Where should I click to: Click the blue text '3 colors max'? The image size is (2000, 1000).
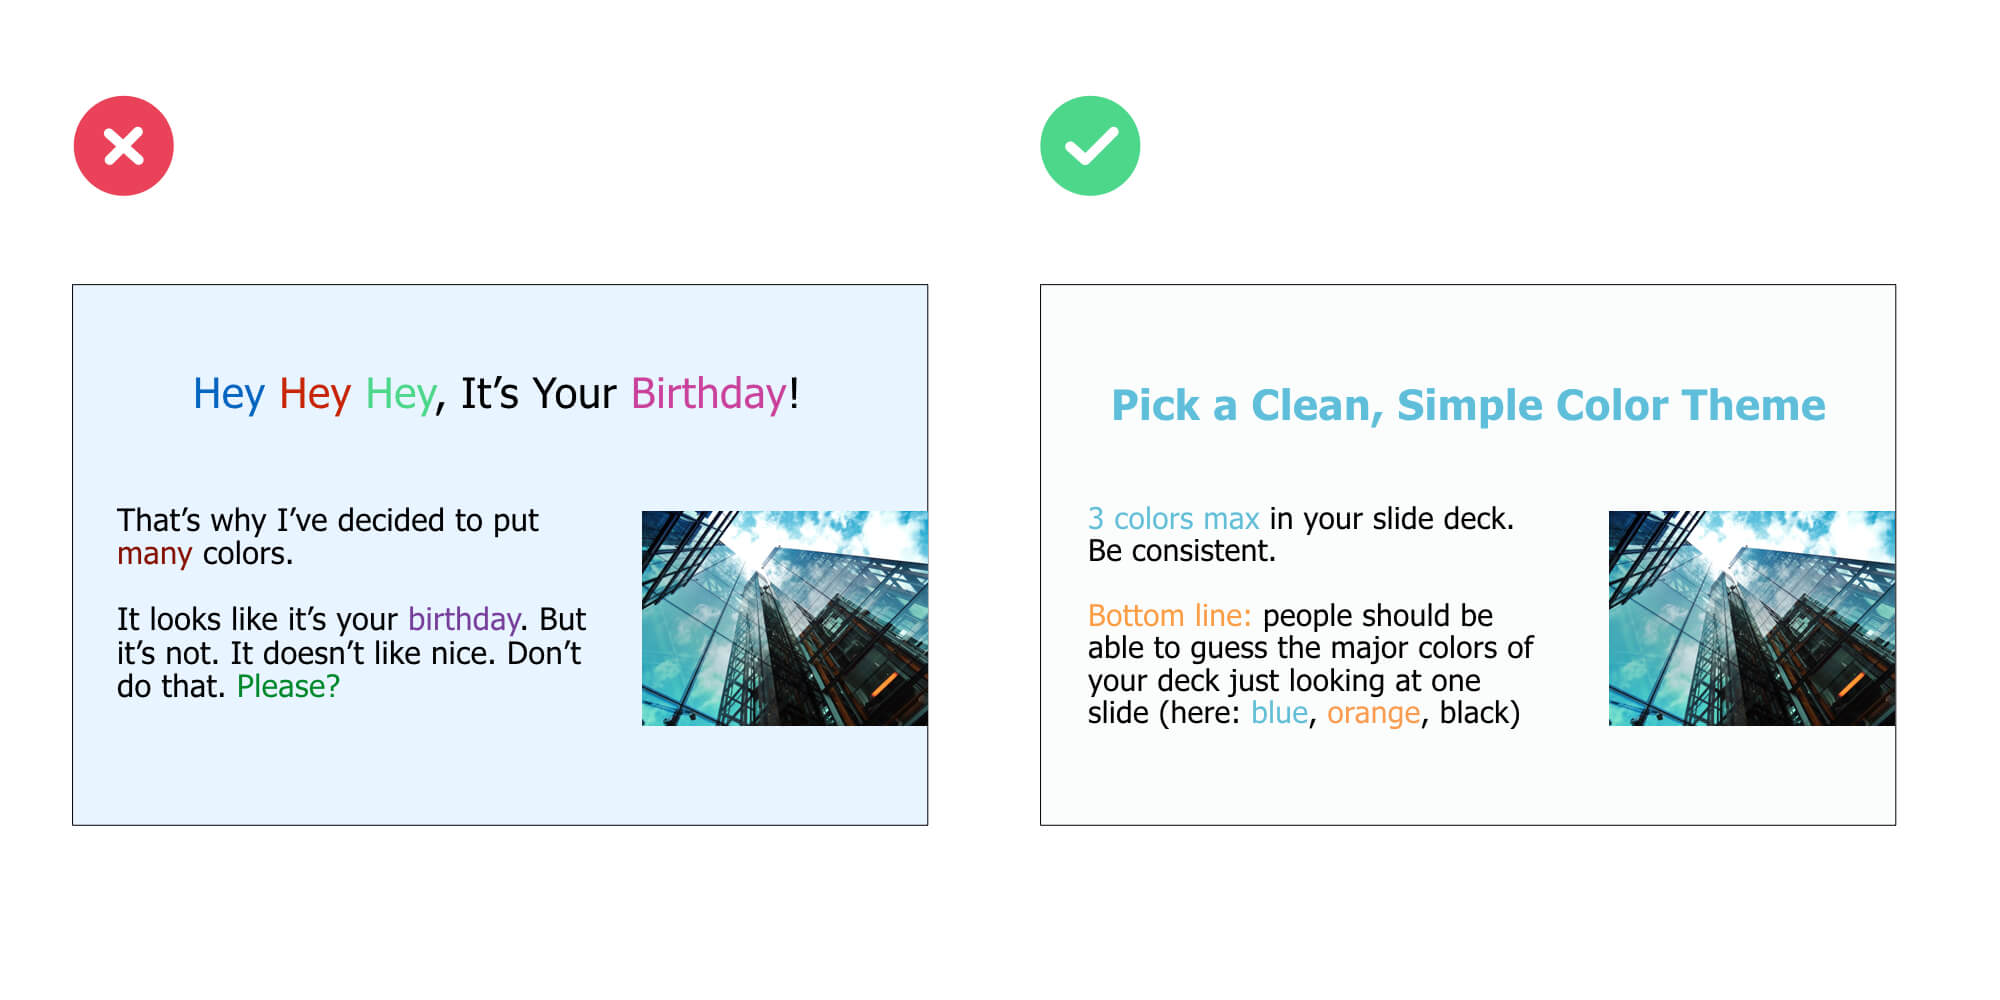click(x=1173, y=518)
